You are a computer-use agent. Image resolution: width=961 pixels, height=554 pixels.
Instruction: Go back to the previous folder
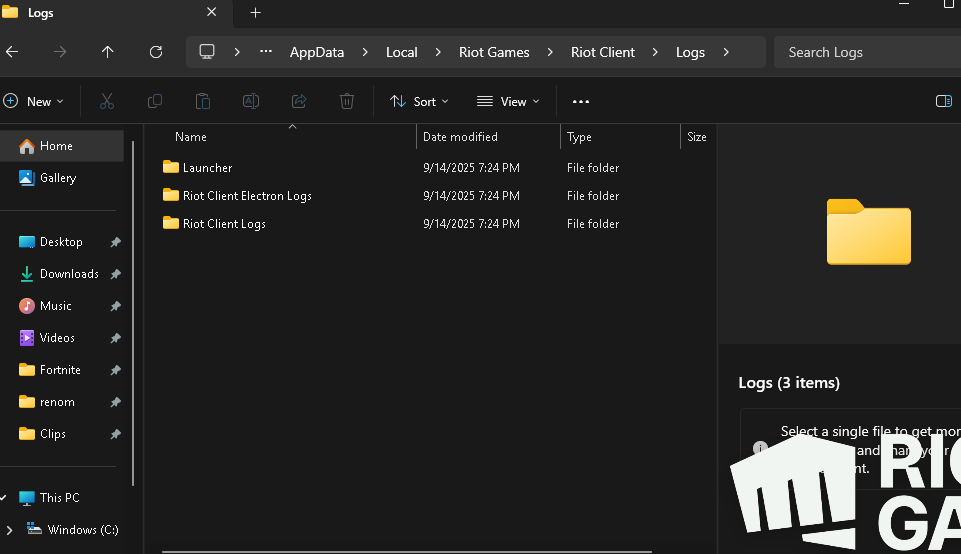12,52
